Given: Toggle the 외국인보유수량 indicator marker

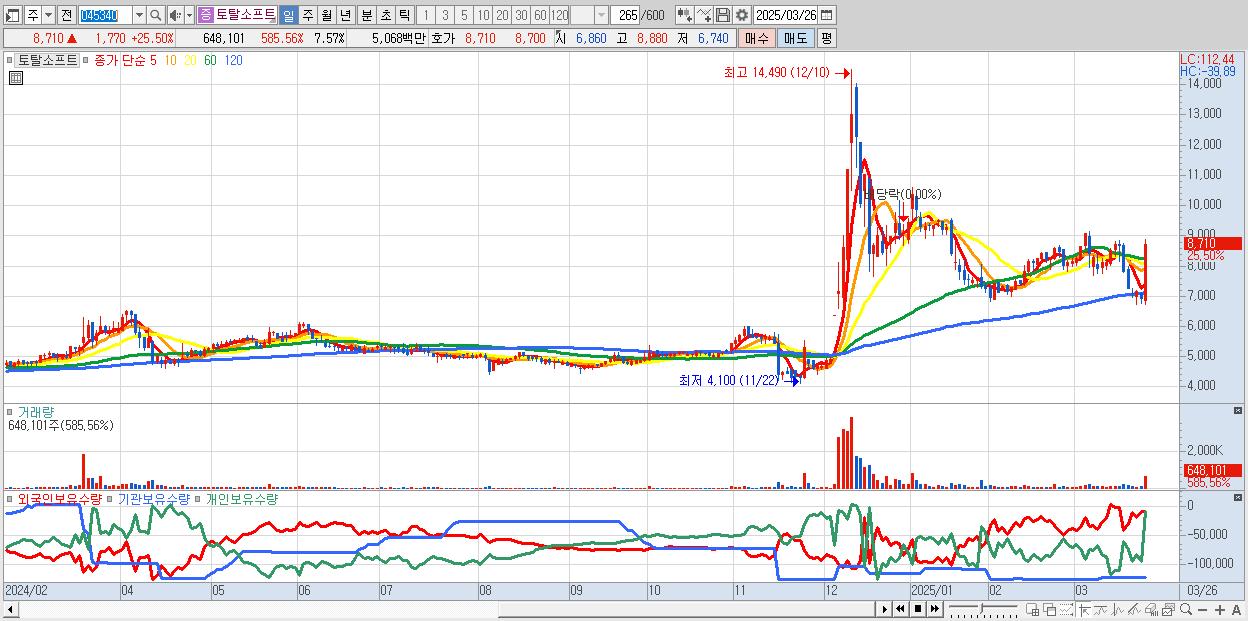Looking at the screenshot, I should coord(12,498).
